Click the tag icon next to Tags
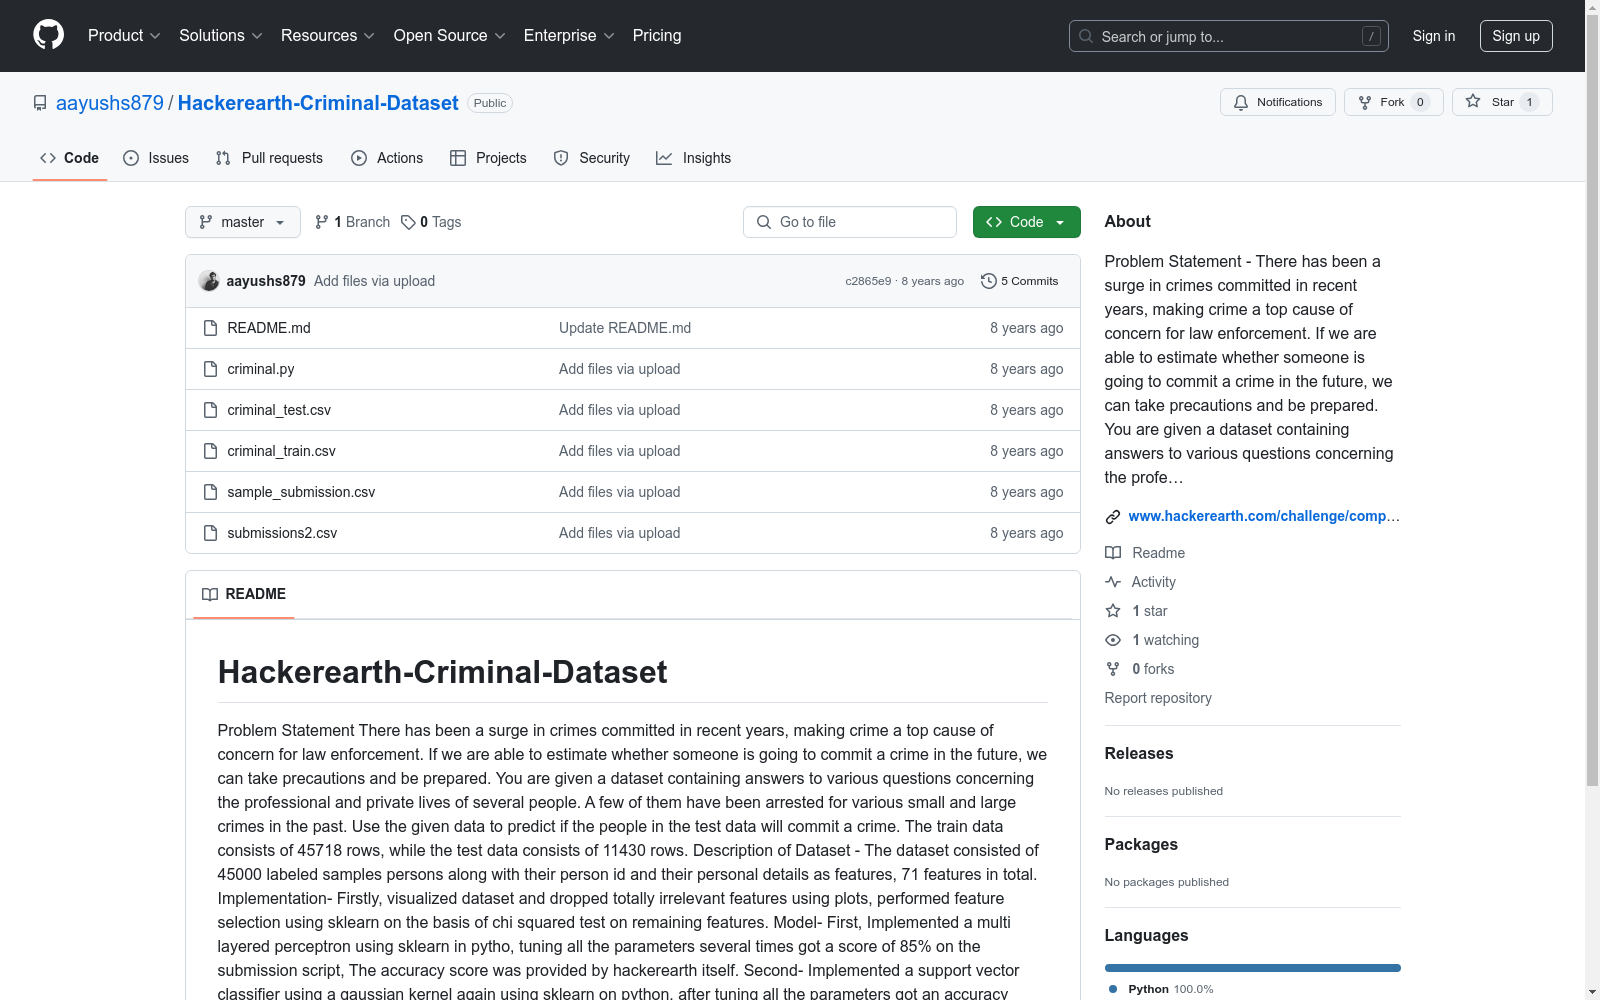 (408, 222)
